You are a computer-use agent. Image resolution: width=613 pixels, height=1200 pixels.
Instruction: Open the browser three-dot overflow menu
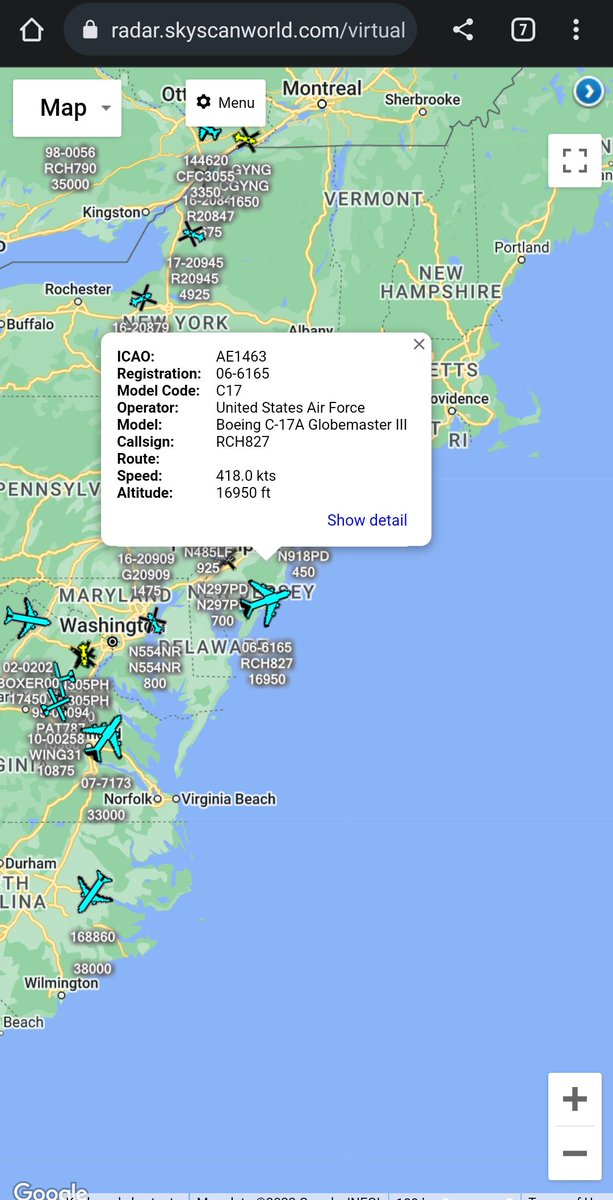coord(576,30)
